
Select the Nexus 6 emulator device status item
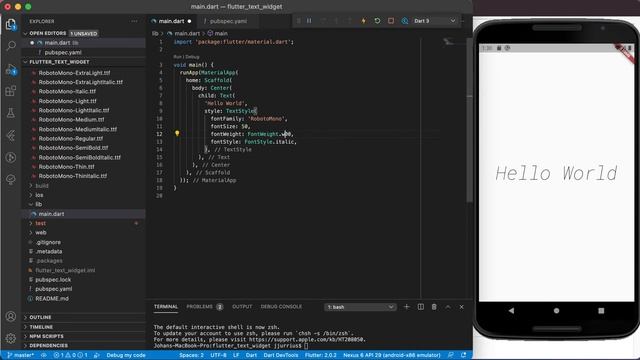(x=391, y=355)
